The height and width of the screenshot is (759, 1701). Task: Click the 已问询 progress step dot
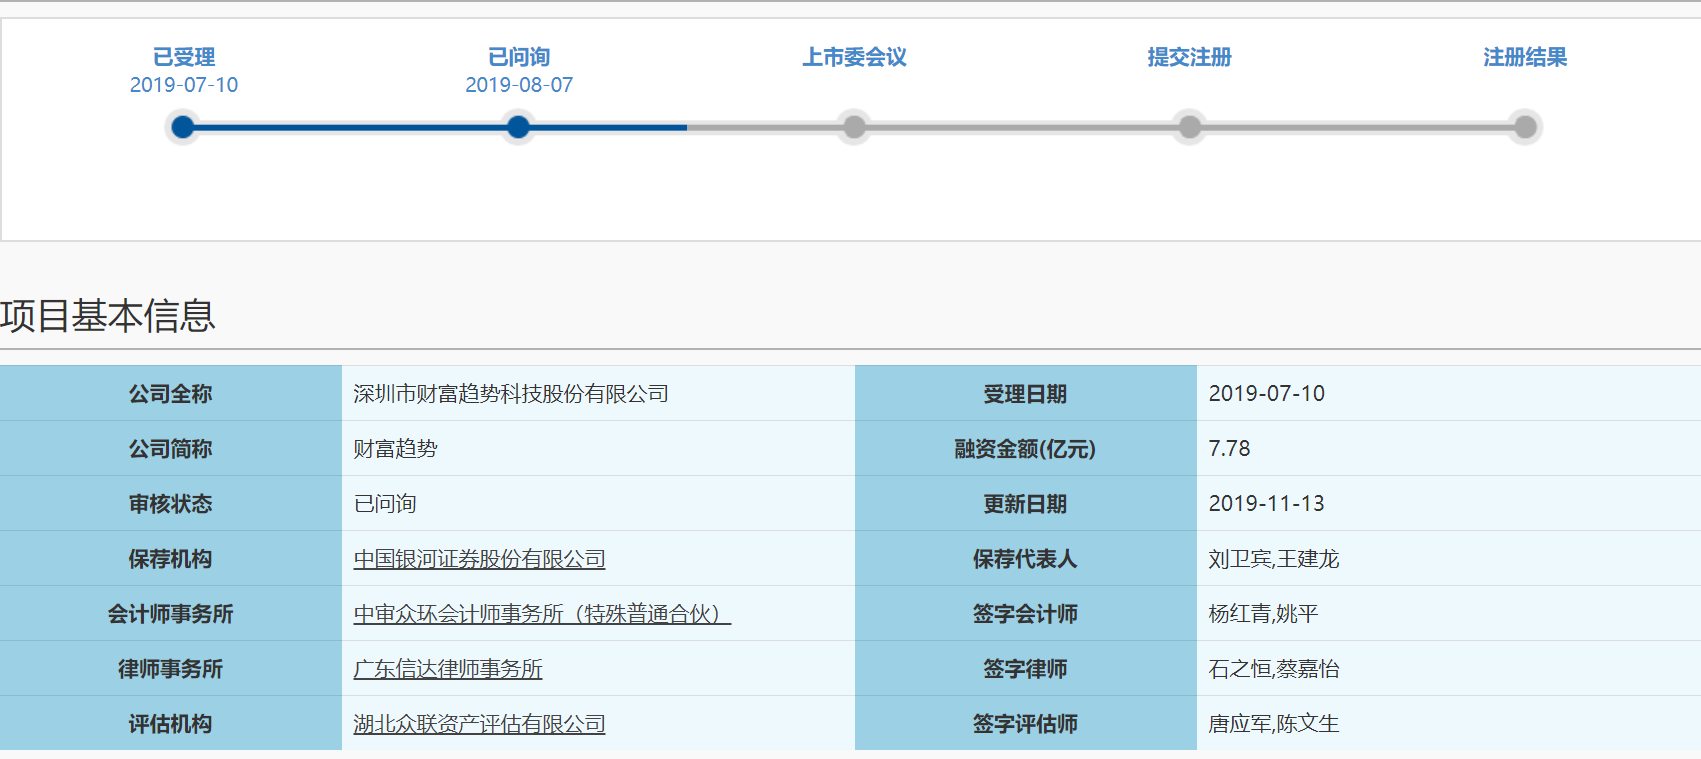(x=518, y=127)
